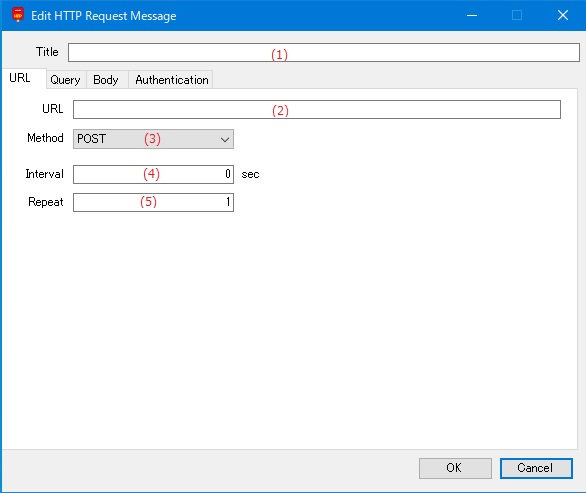Click the Title label text
The width and height of the screenshot is (586, 493).
click(47, 52)
